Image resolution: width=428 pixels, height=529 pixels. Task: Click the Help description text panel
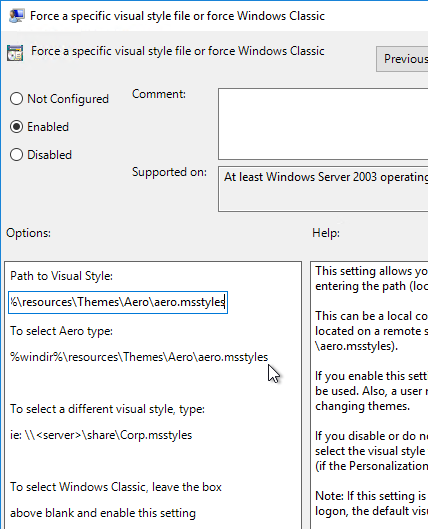pyautogui.click(x=369, y=395)
